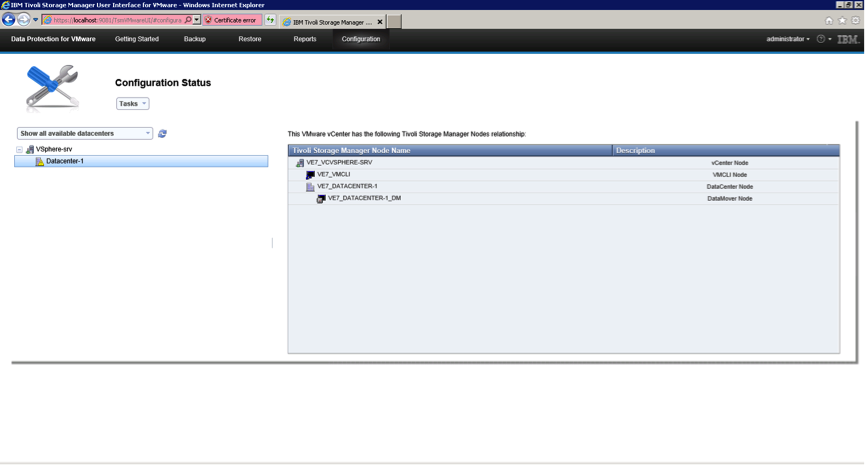
Task: Click the vCenter Node description cell
Action: [x=729, y=163]
